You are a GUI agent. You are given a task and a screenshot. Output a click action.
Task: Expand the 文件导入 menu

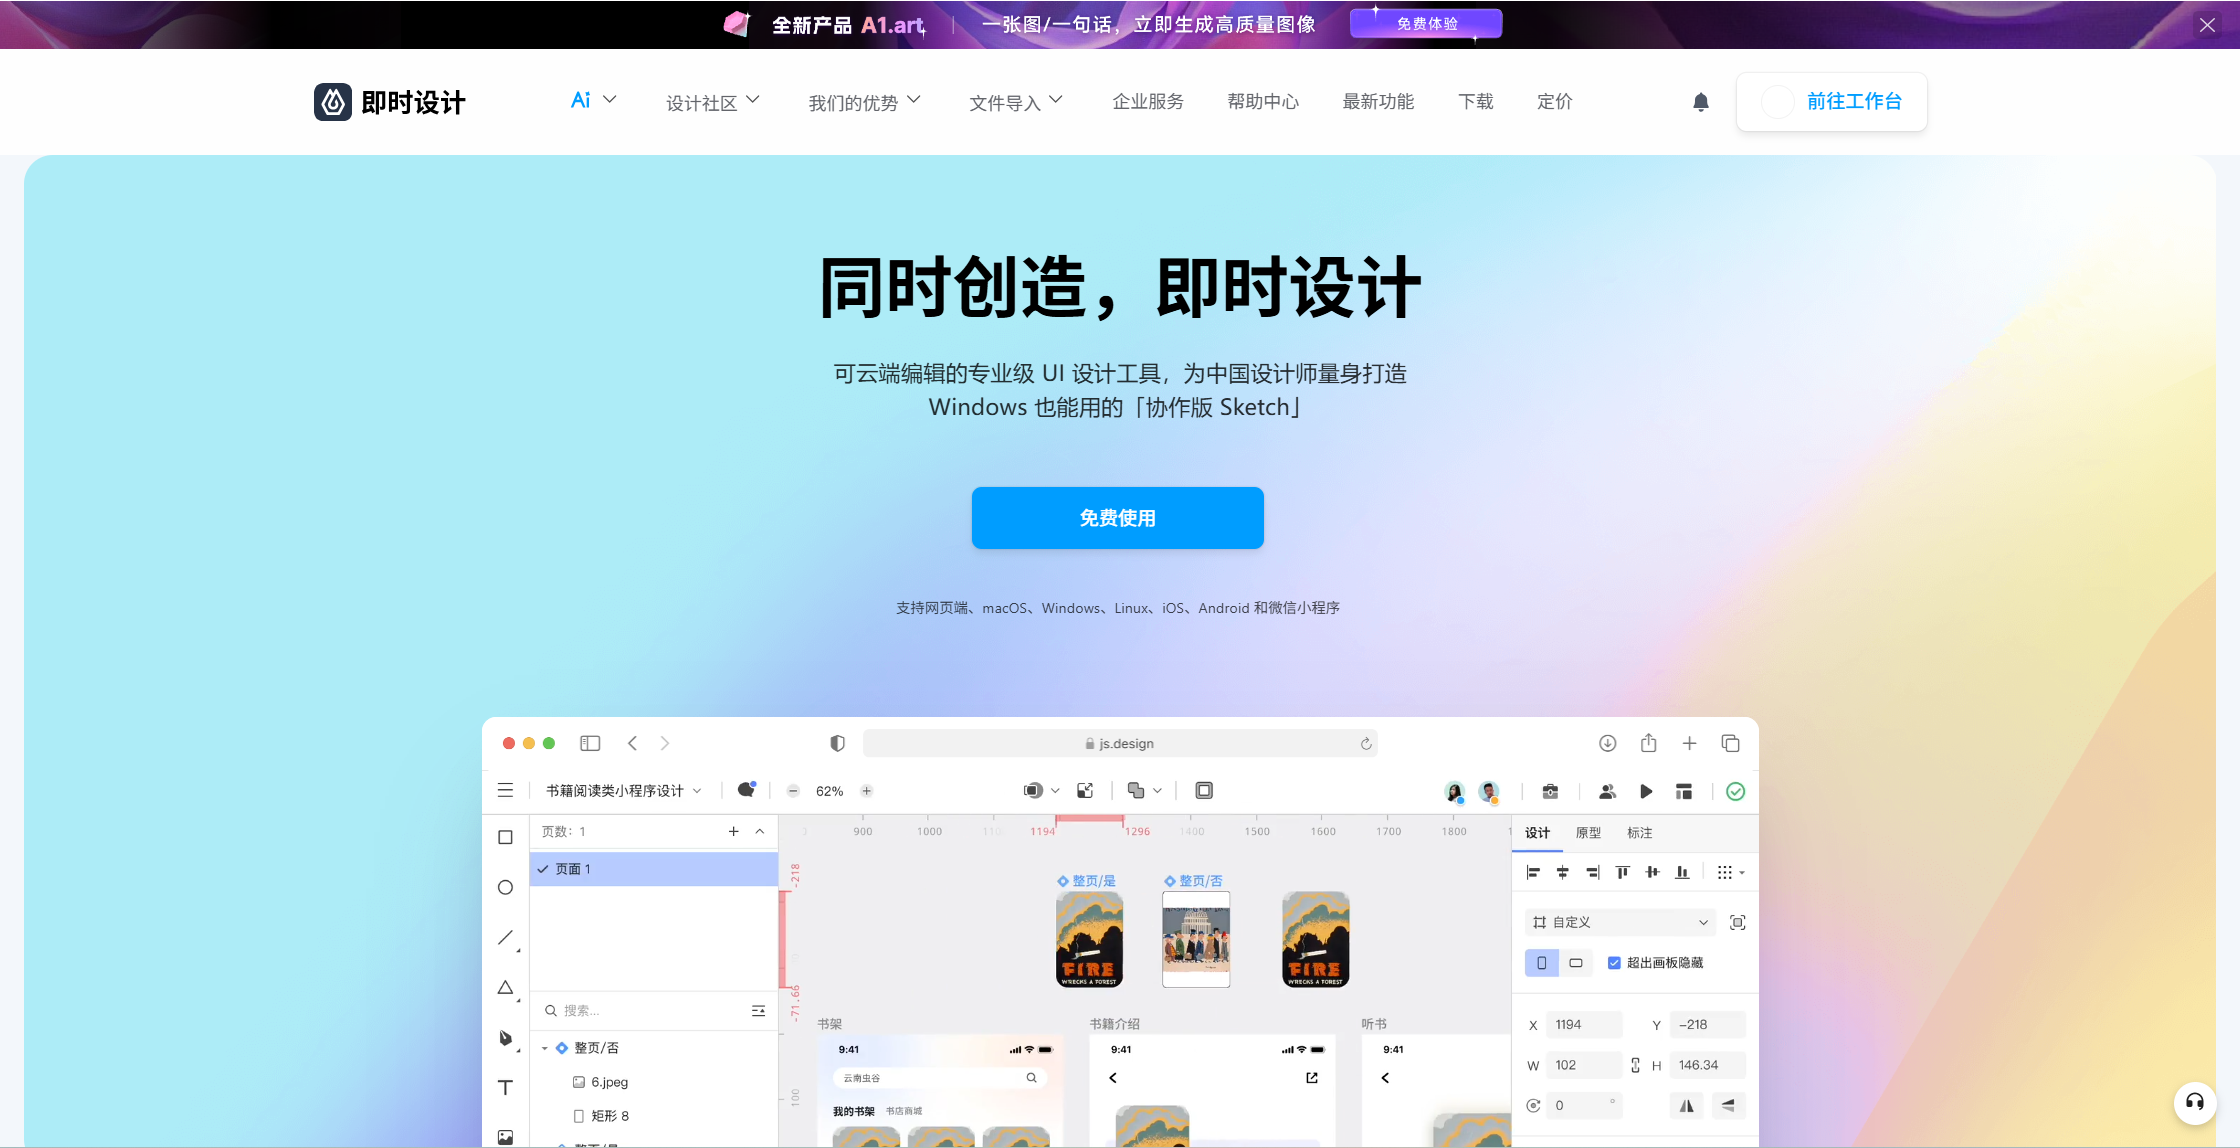(x=1016, y=102)
